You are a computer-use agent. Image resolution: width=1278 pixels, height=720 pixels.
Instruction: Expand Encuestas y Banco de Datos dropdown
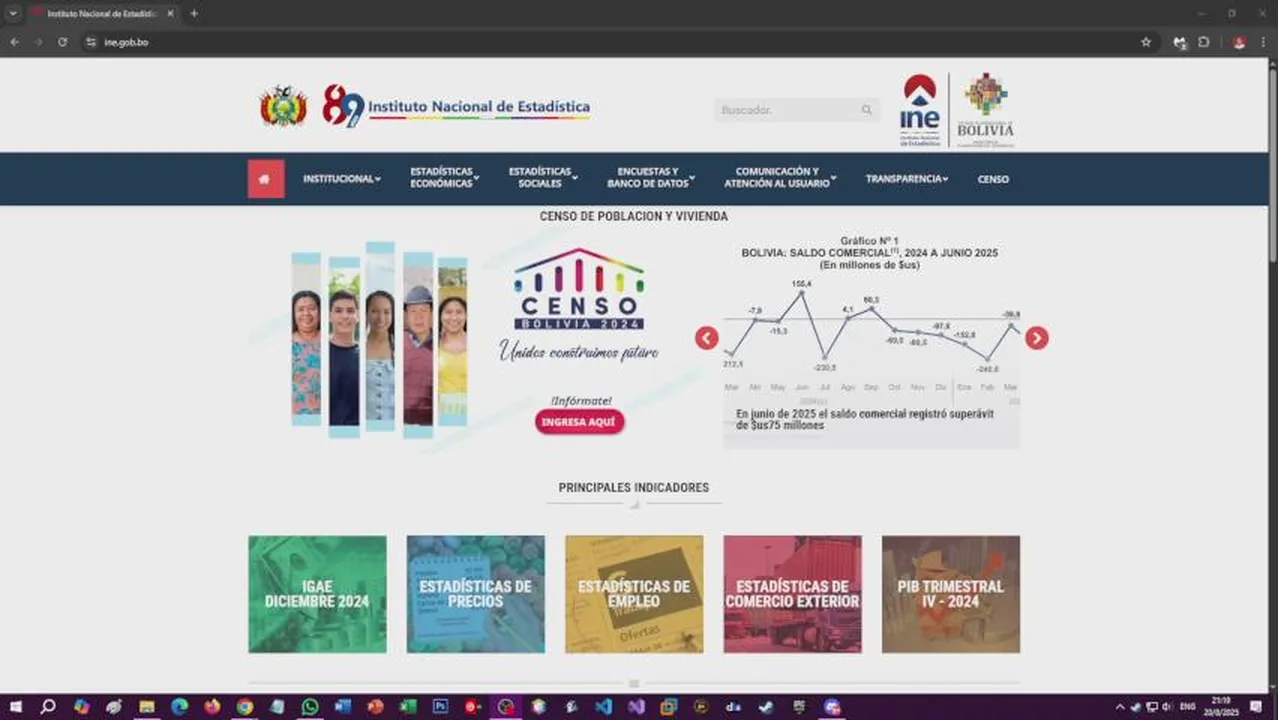point(651,178)
